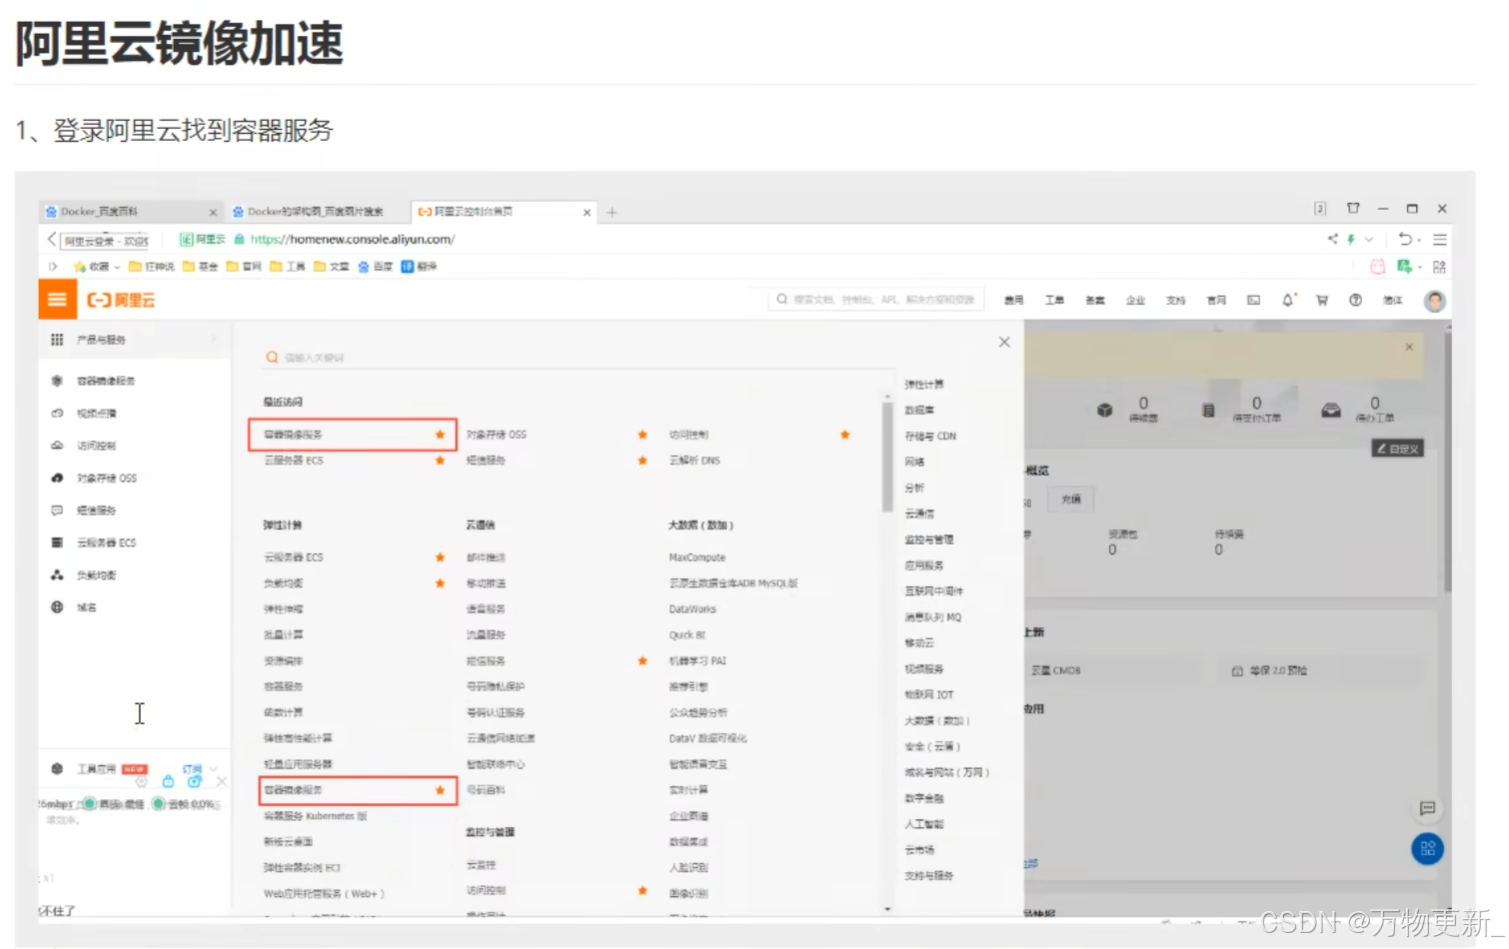Click the 短信服务 message sidebar icon

click(x=57, y=510)
